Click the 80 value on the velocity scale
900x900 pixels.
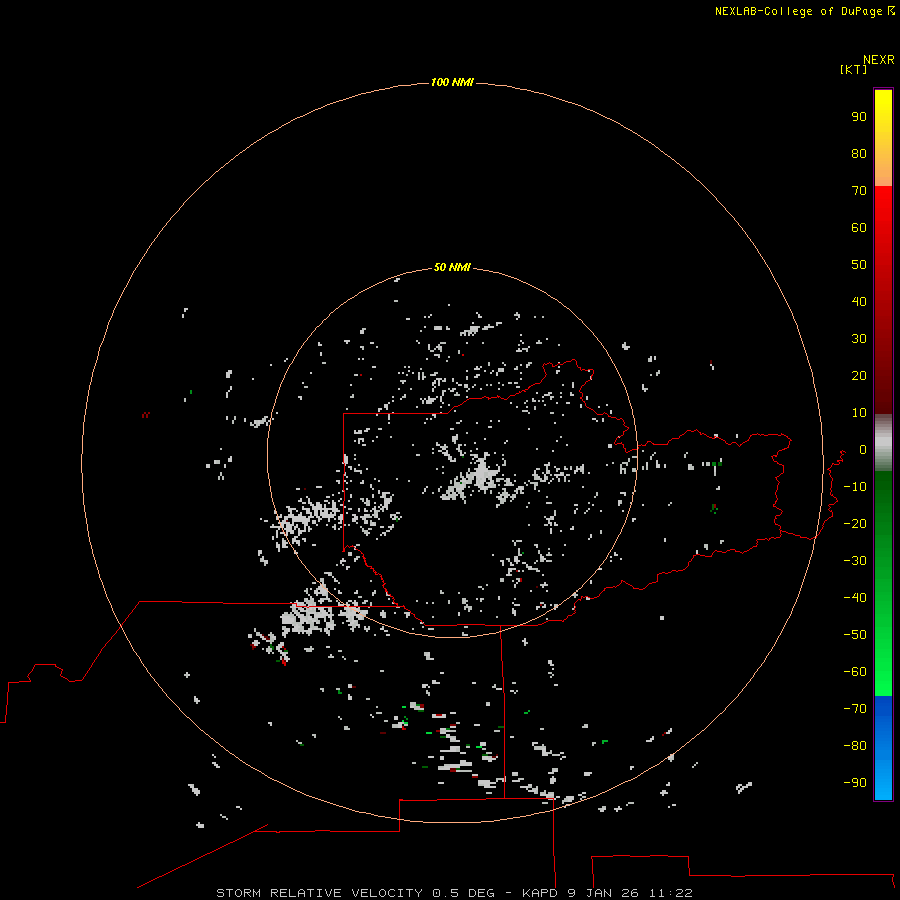coord(859,153)
